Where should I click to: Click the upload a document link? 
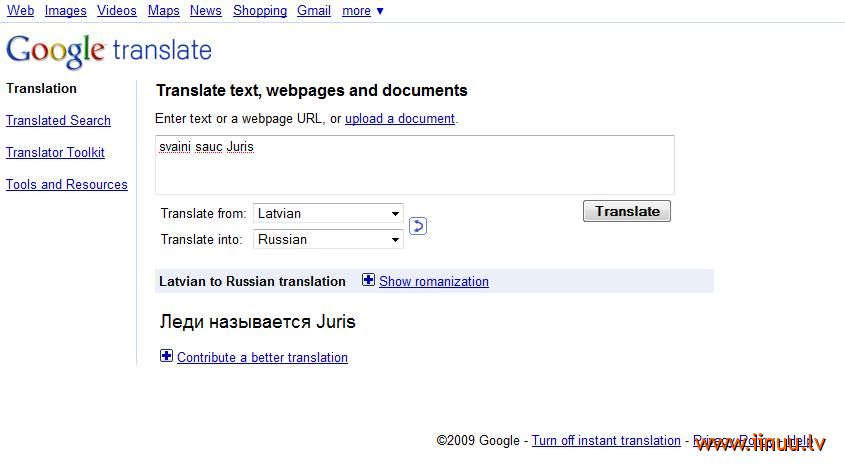(x=400, y=119)
